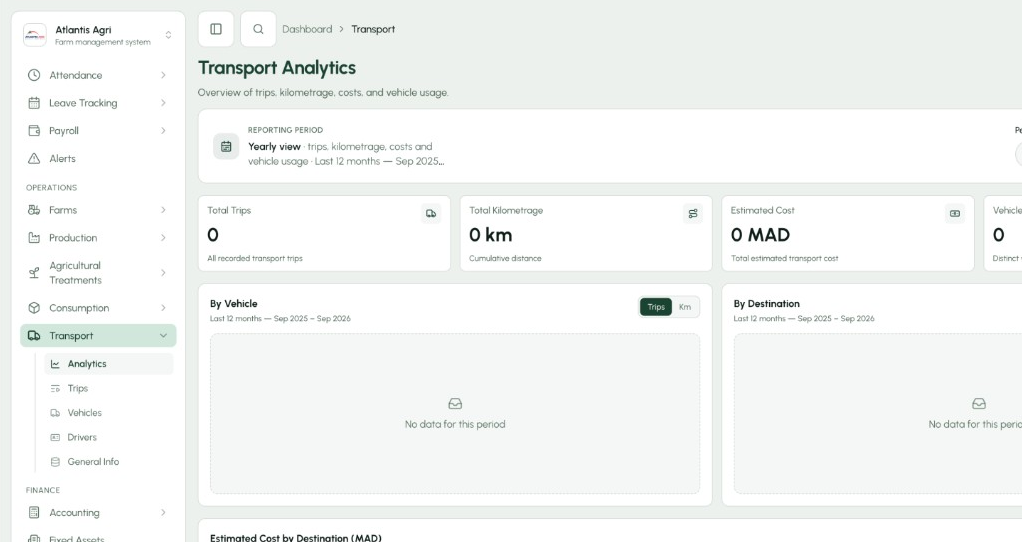
Task: Click the Production factory icon
Action: (34, 238)
